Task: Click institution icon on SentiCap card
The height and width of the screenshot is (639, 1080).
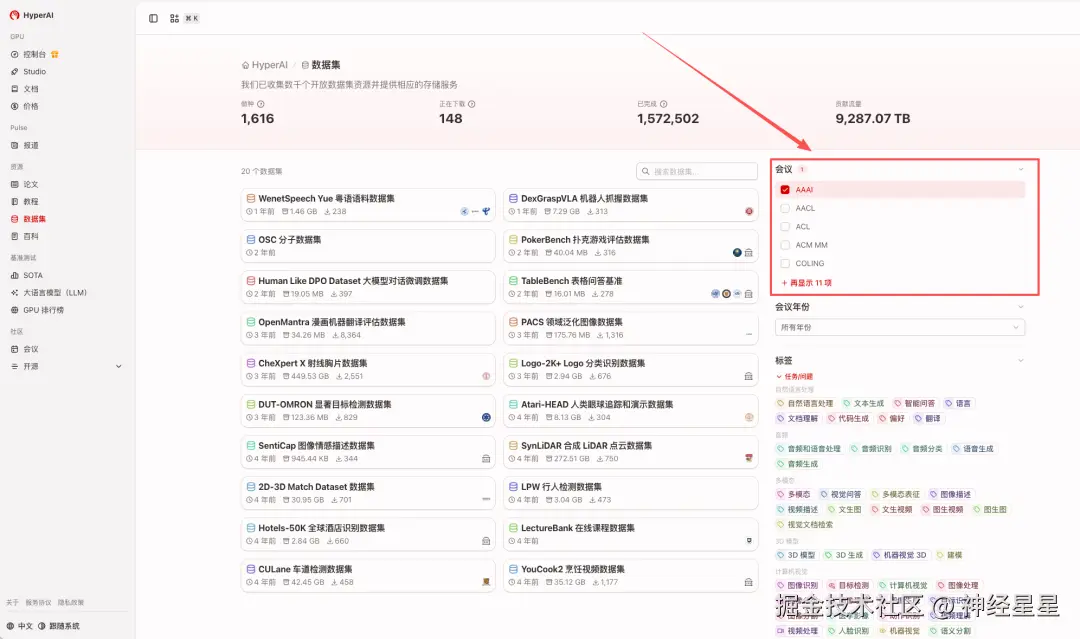Action: pyautogui.click(x=486, y=459)
